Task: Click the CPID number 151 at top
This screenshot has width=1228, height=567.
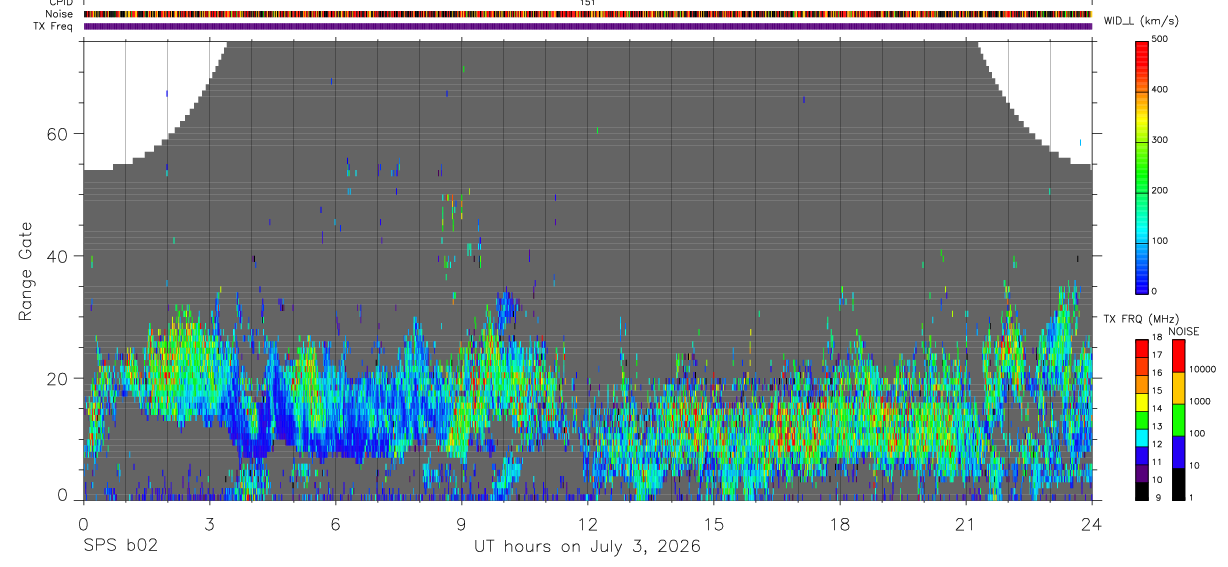Action: 588,3
